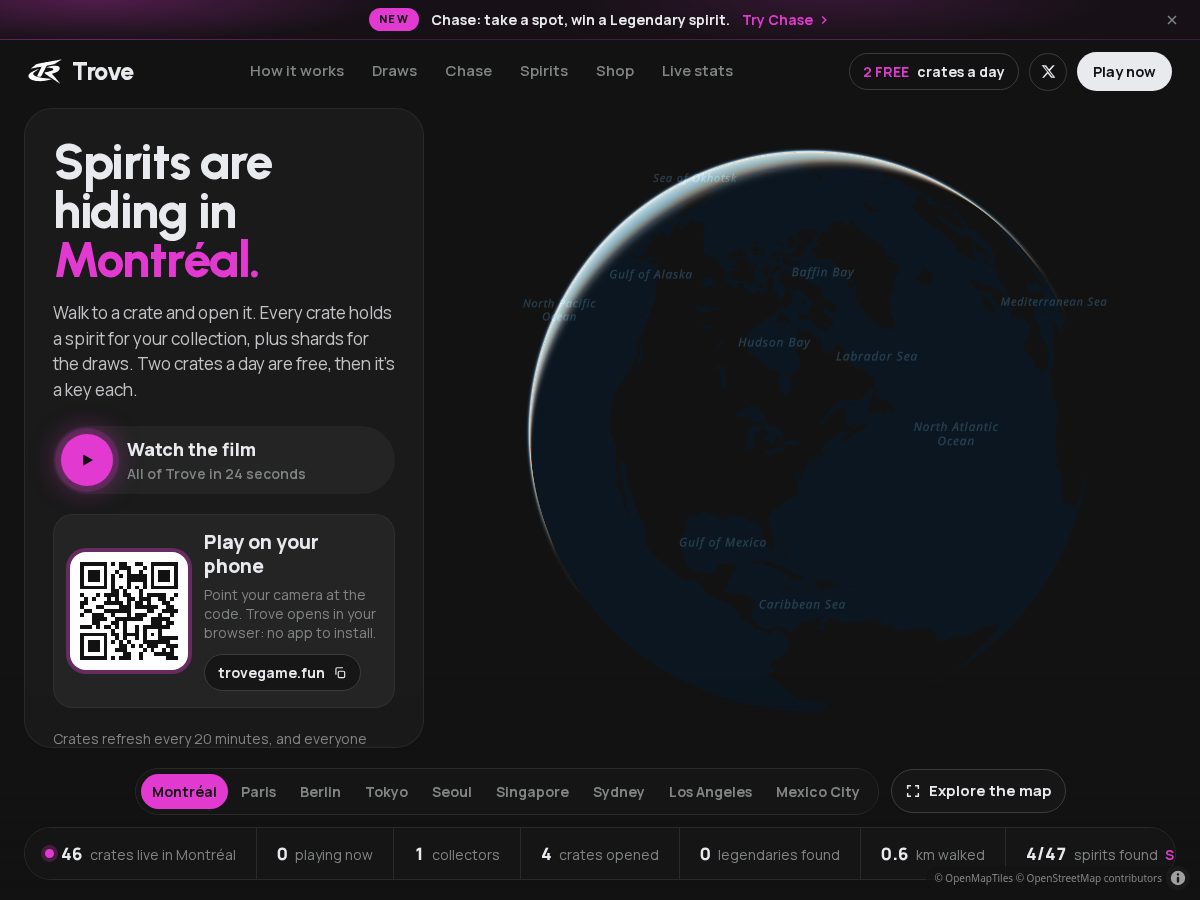Click the NEW badge in banner
Image resolution: width=1200 pixels, height=900 pixels.
pos(394,19)
